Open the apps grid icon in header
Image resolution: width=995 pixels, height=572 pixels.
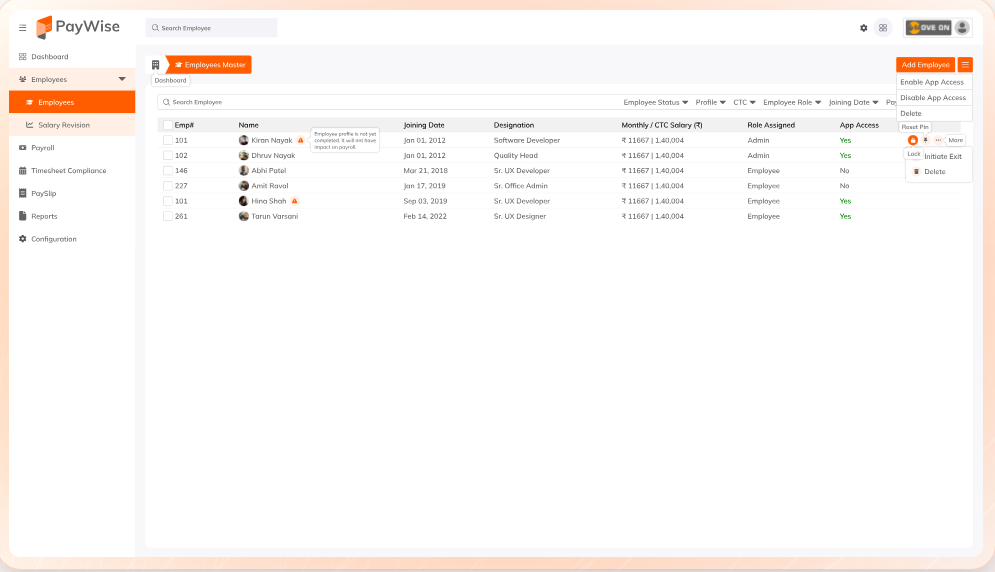point(883,28)
